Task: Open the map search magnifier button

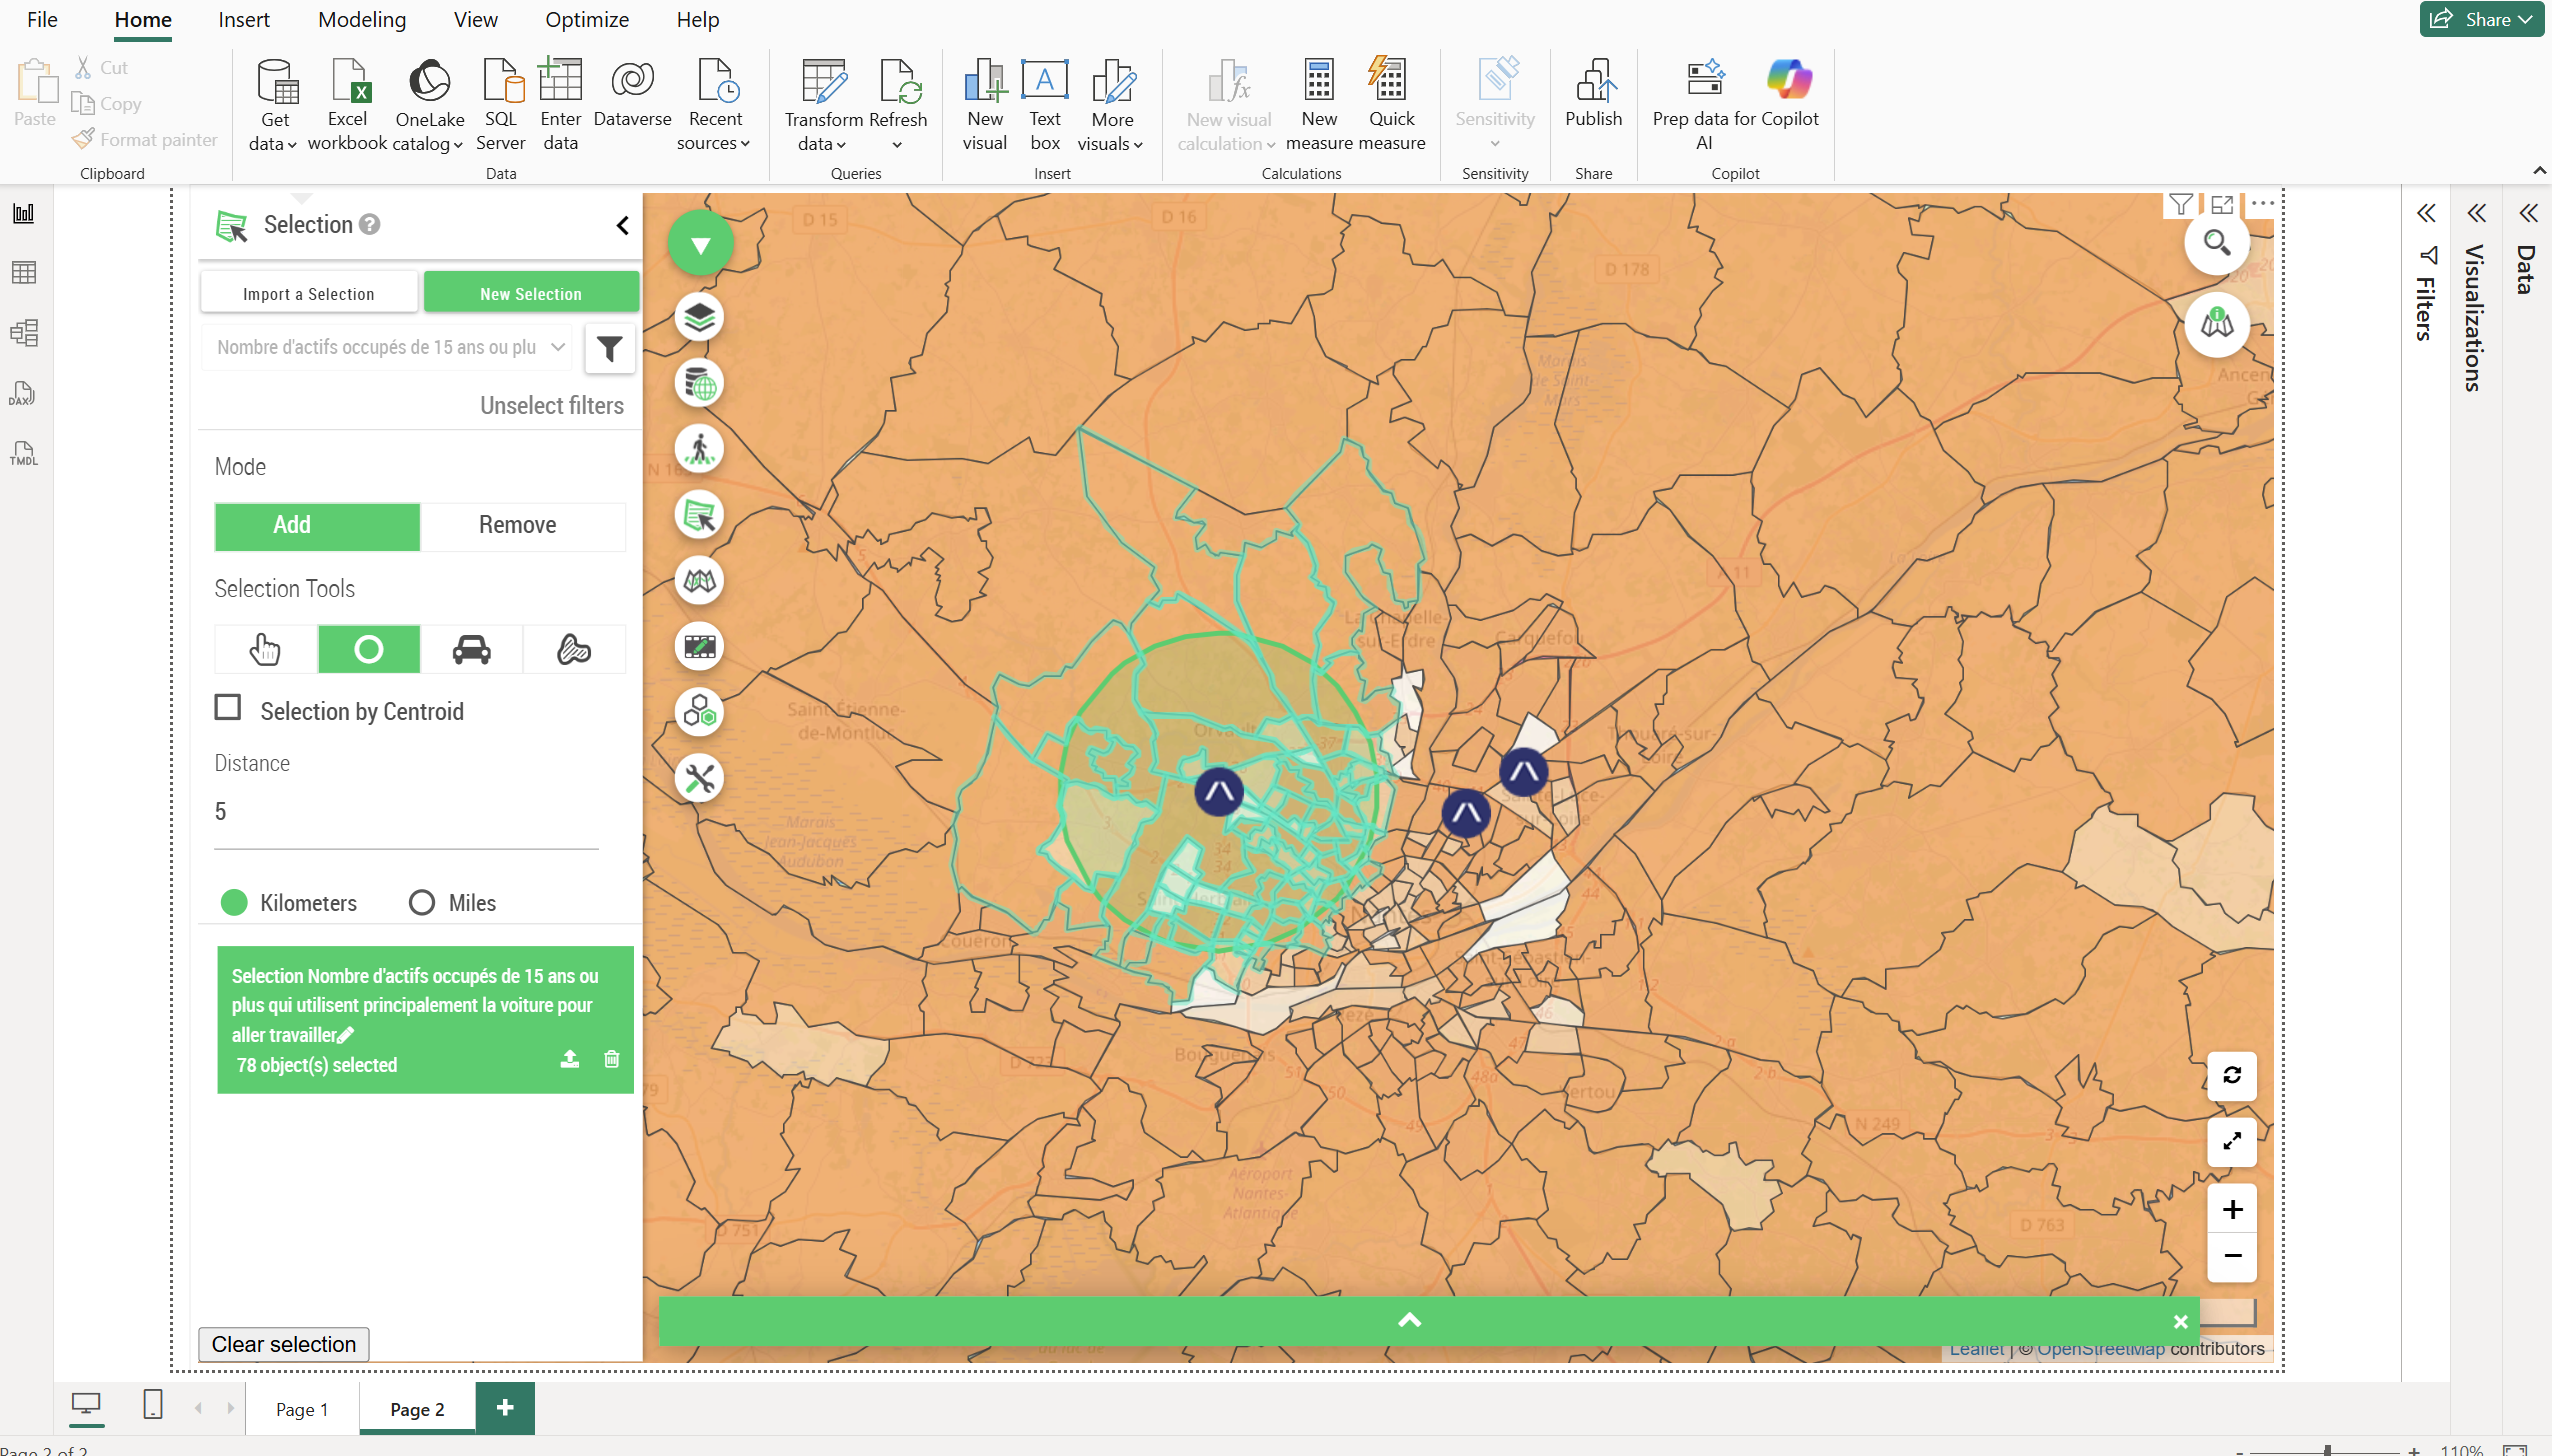Action: coord(2216,243)
